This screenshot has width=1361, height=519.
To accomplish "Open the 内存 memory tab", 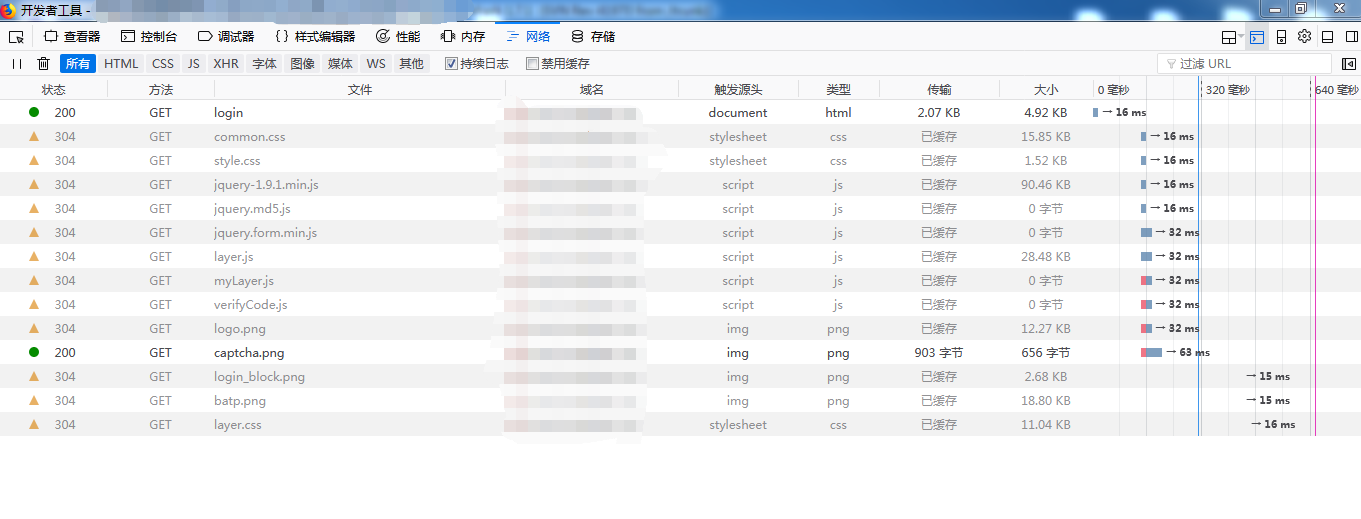I will click(x=463, y=37).
